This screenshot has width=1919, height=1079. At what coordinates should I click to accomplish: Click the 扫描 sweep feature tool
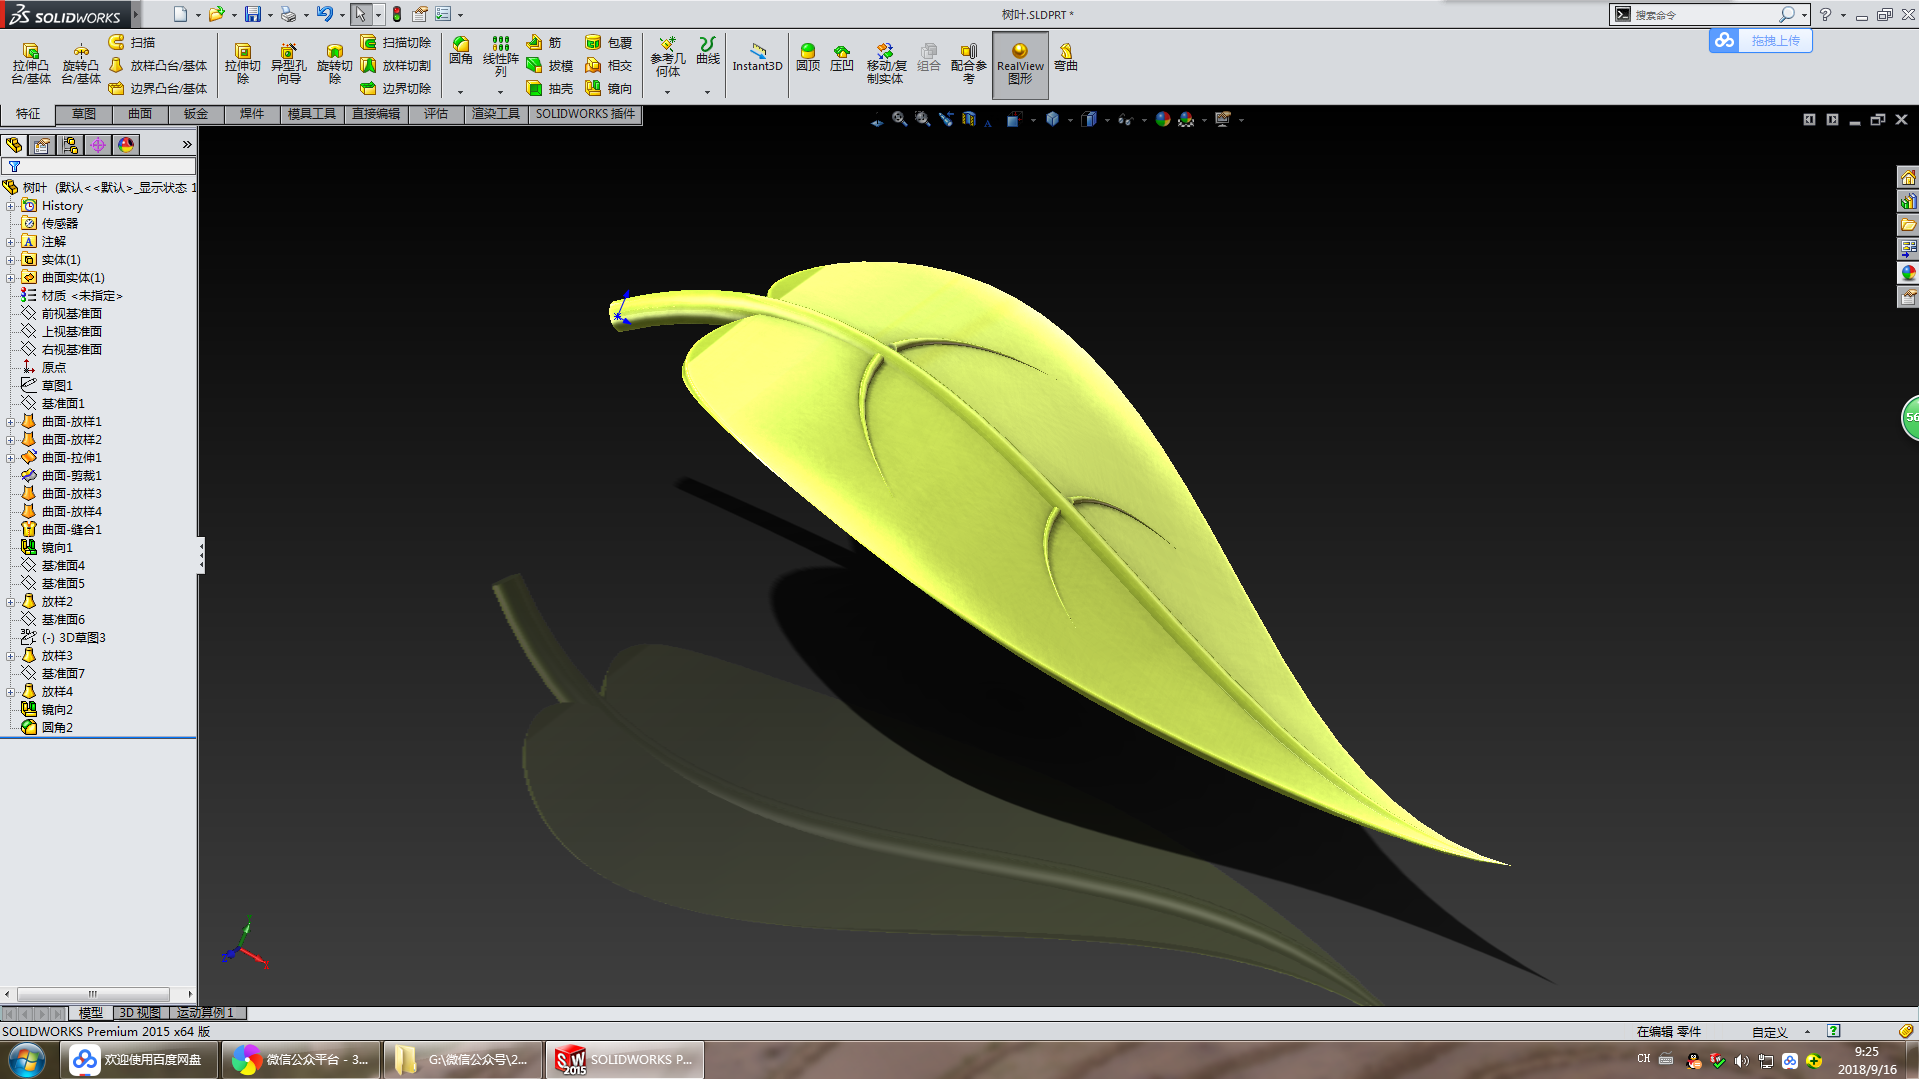tap(132, 42)
